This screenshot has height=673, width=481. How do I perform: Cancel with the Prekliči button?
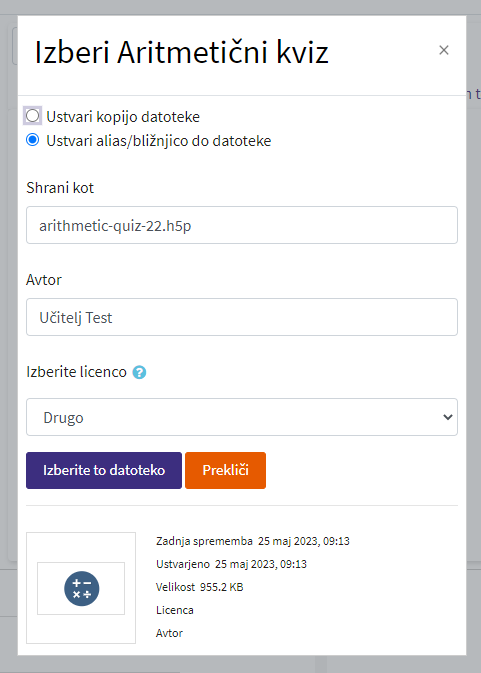coord(225,470)
